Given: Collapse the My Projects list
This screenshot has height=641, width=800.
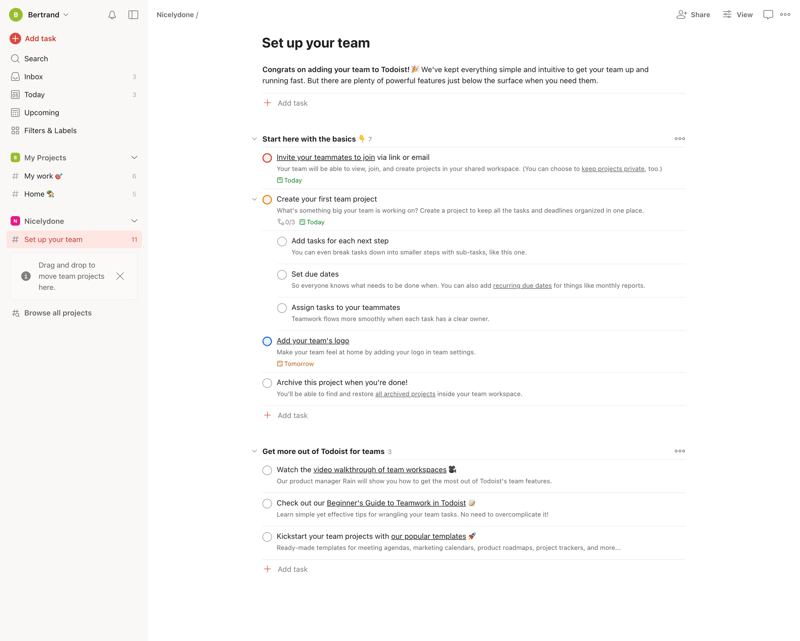Looking at the screenshot, I should click(x=136, y=157).
